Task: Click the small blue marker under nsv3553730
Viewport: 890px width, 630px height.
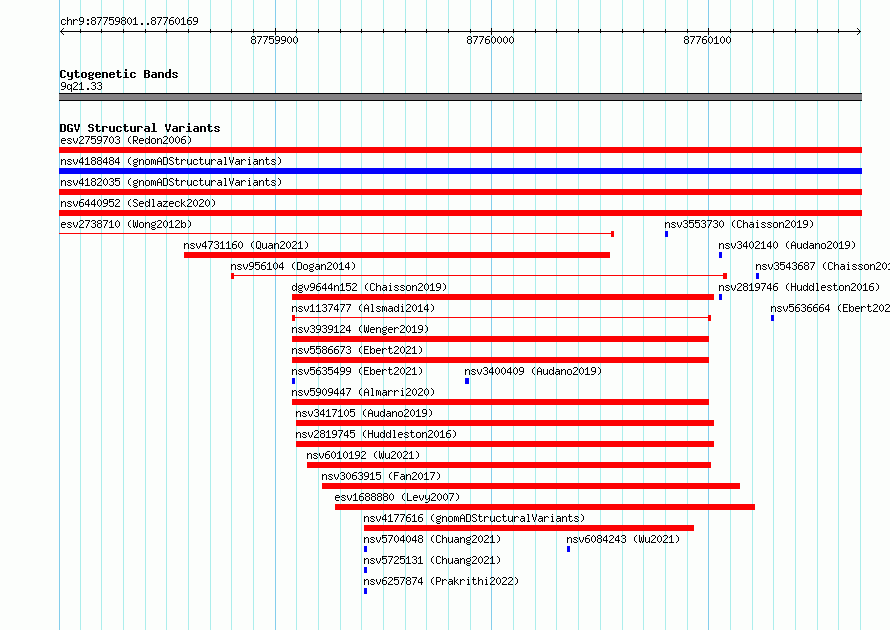Action: [x=666, y=234]
